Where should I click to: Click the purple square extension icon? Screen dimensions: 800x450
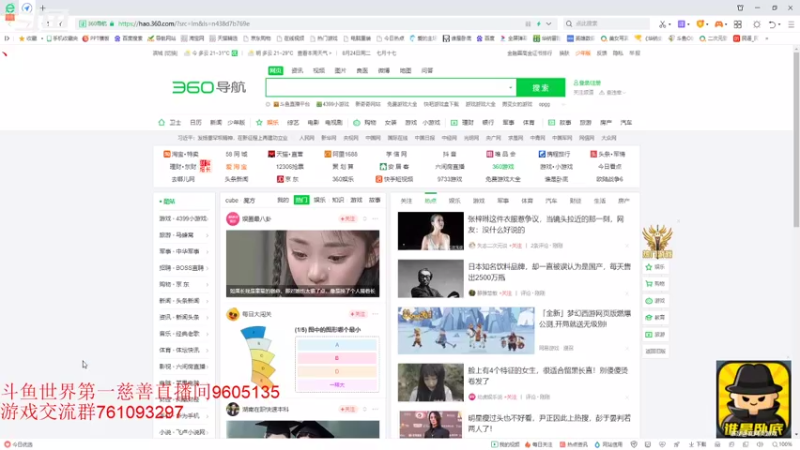coord(681,24)
